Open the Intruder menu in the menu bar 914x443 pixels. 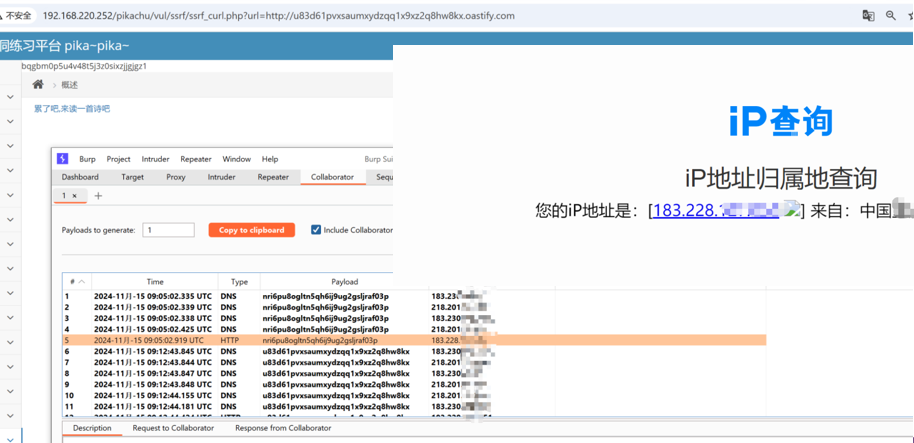coord(155,159)
